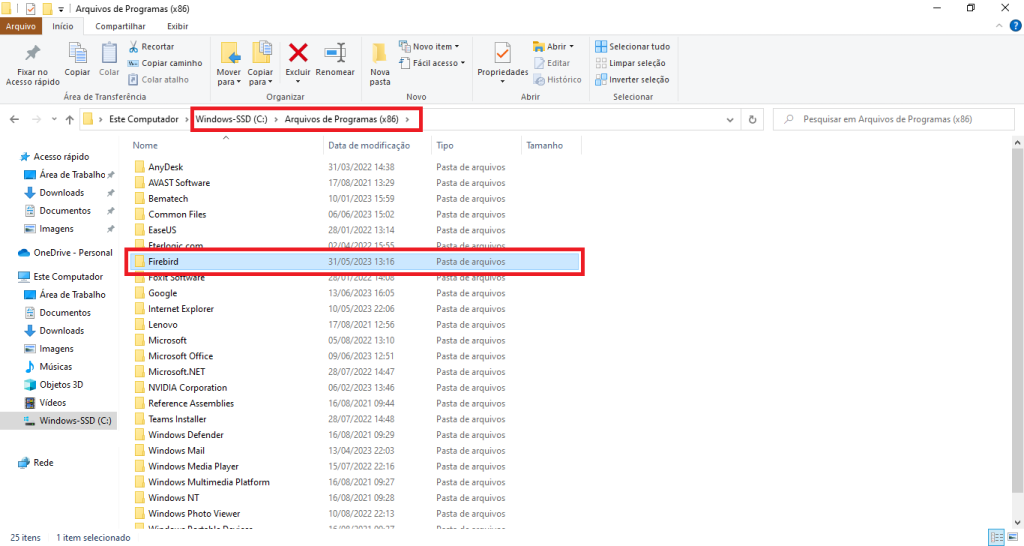Click the Colar clipboard icon
Screen dimensions: 1024x546
click(x=109, y=53)
